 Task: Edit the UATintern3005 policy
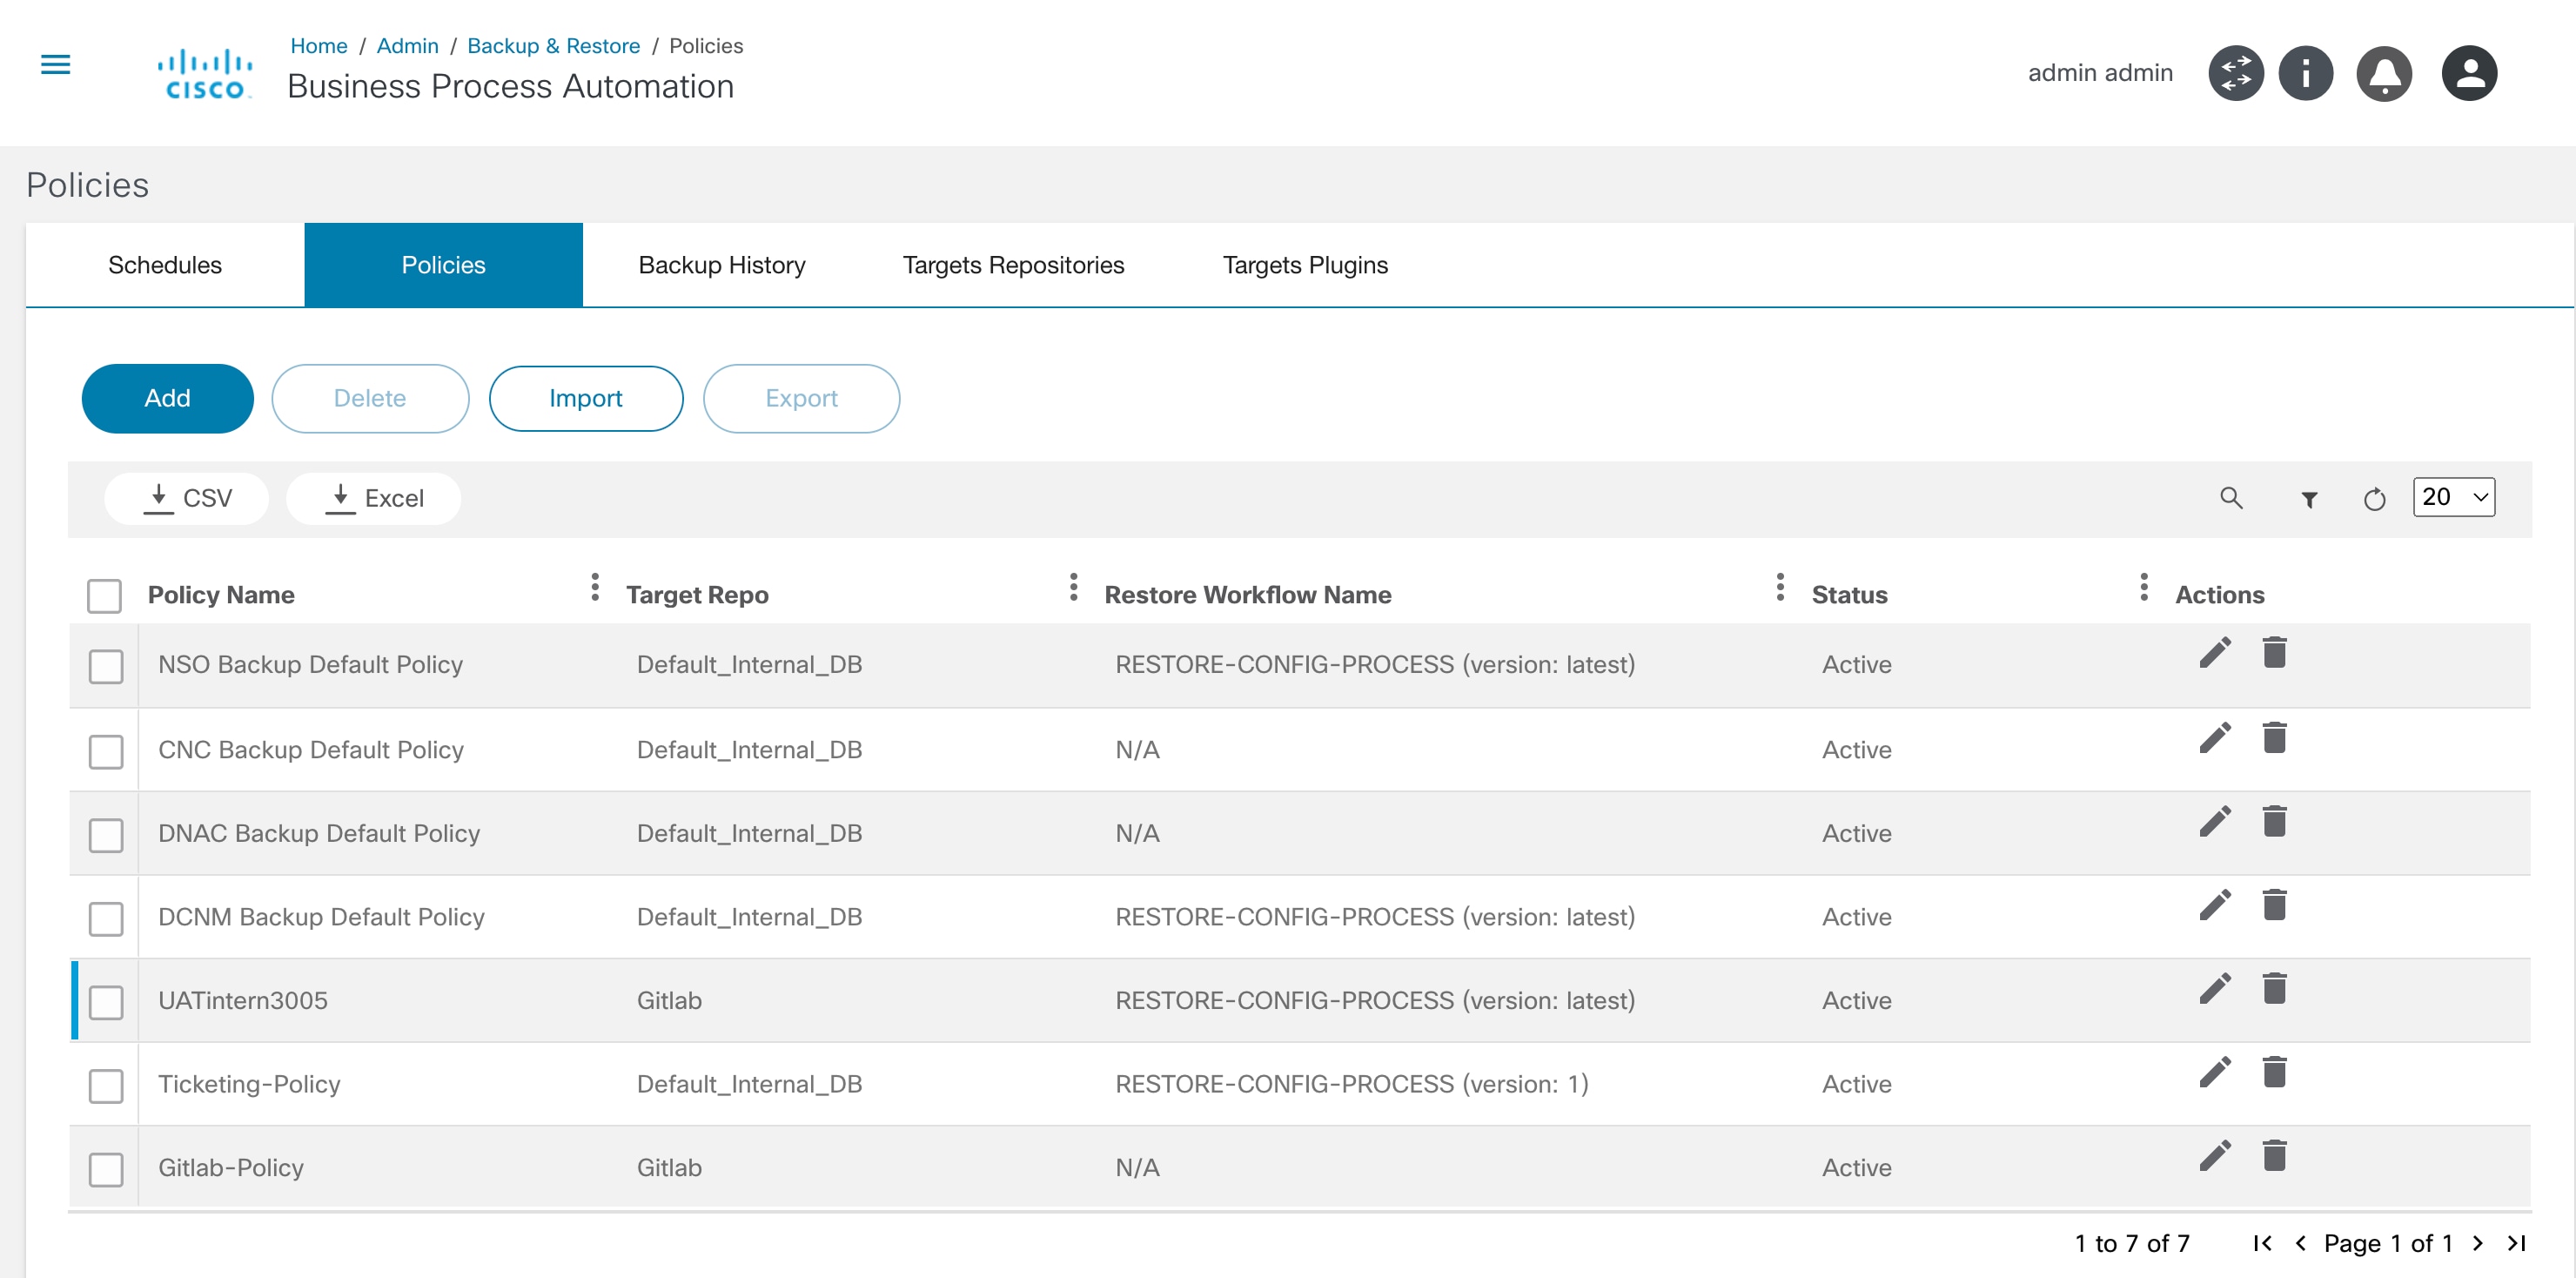pyautogui.click(x=2214, y=988)
